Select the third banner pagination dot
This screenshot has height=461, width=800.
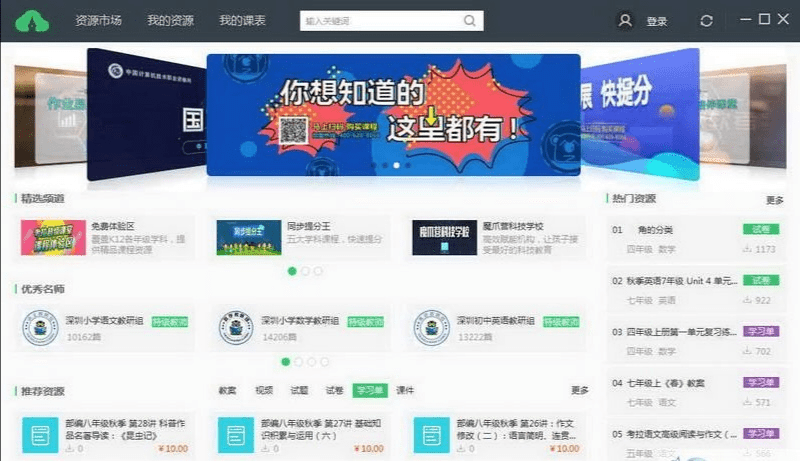pyautogui.click(x=396, y=165)
